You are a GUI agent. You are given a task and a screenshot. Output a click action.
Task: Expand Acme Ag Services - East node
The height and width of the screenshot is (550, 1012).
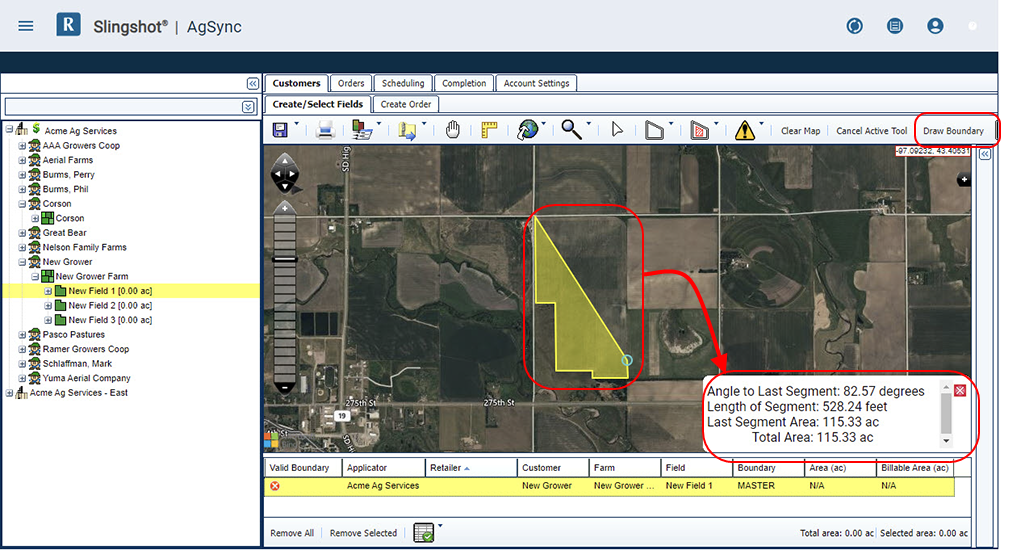pos(10,393)
